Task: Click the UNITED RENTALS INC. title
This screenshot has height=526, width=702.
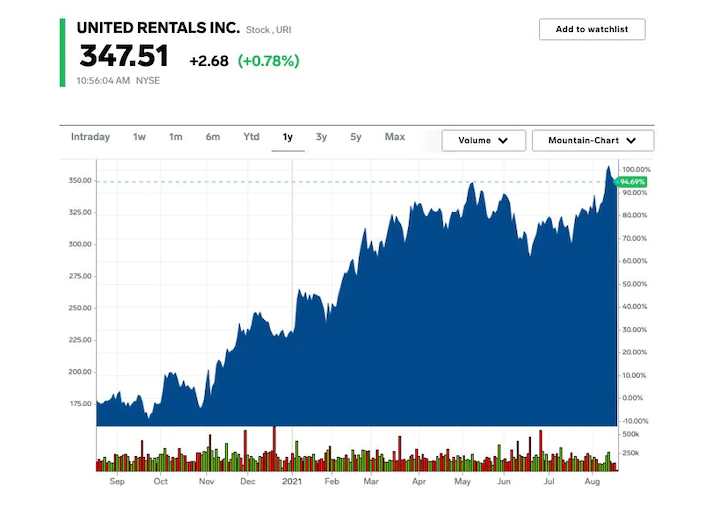Action: click(x=158, y=28)
